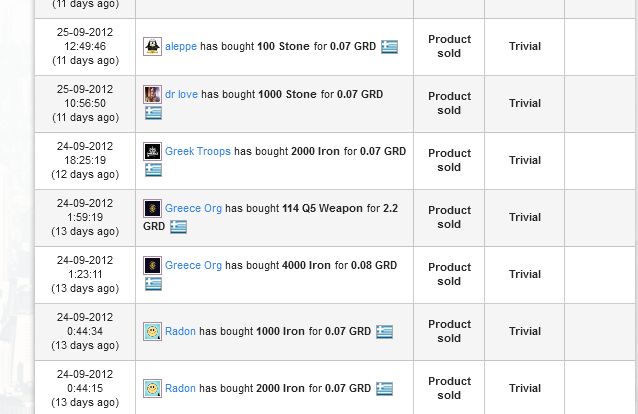638x414 pixels.
Task: Click Radon's smiley avatar in 2000 Iron row
Action: click(x=152, y=388)
